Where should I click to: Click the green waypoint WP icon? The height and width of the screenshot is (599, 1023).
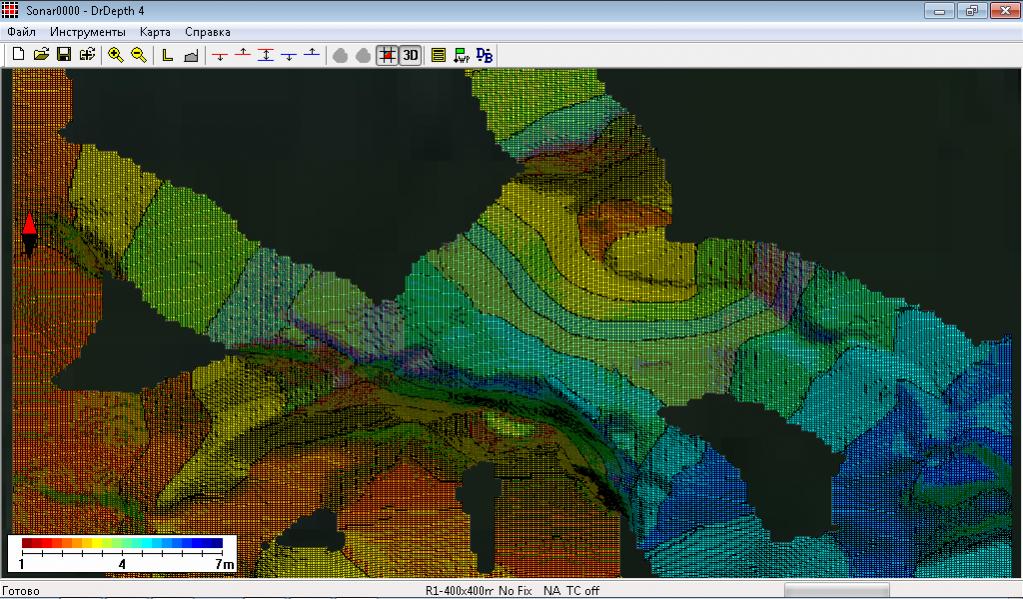461,55
